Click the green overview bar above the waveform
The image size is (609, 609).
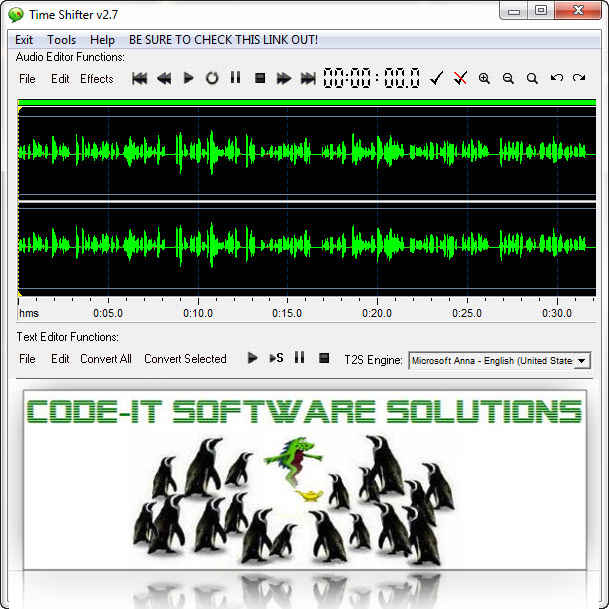point(307,103)
